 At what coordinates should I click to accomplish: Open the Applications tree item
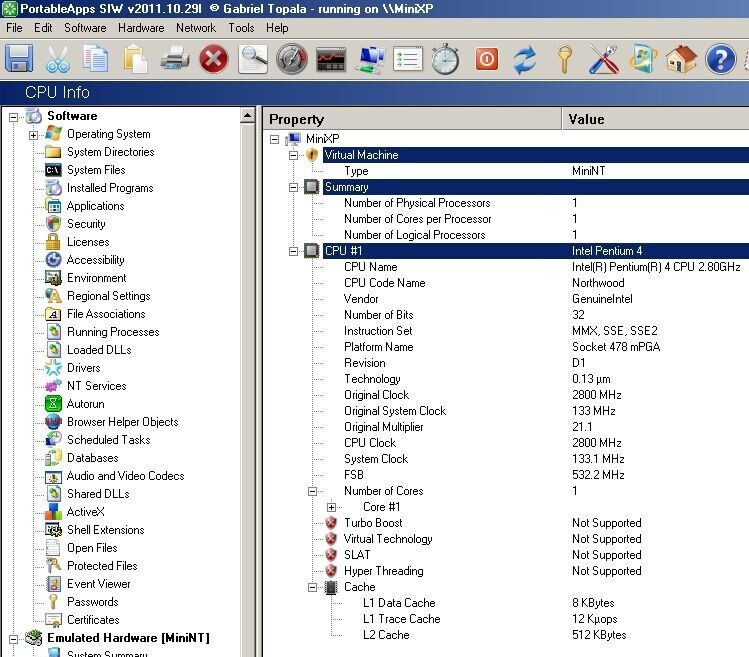point(96,206)
